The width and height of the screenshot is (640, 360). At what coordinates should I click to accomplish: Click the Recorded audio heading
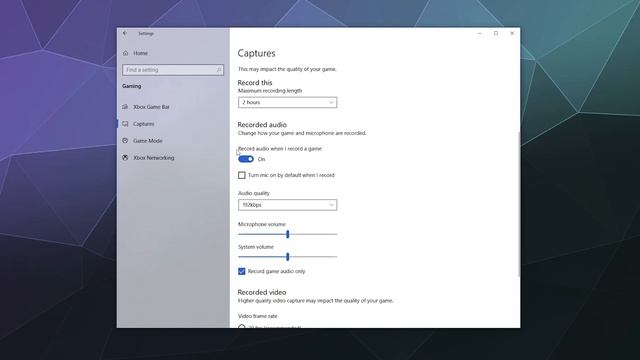262,124
